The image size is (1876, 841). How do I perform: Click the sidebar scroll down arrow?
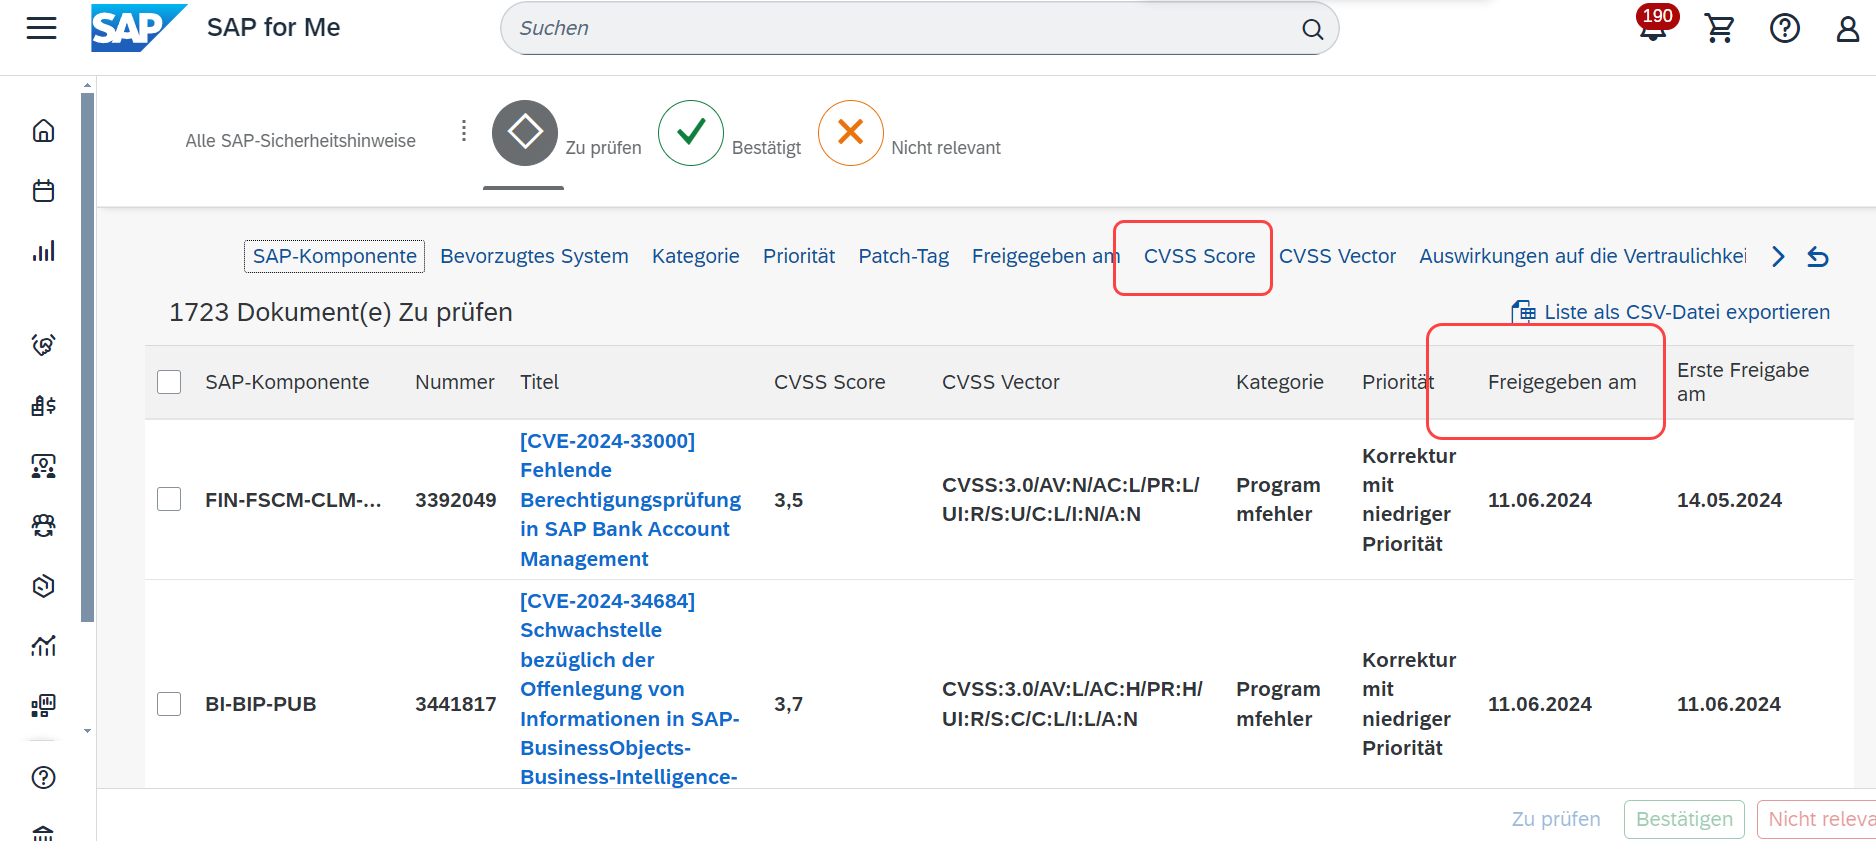coord(87,731)
